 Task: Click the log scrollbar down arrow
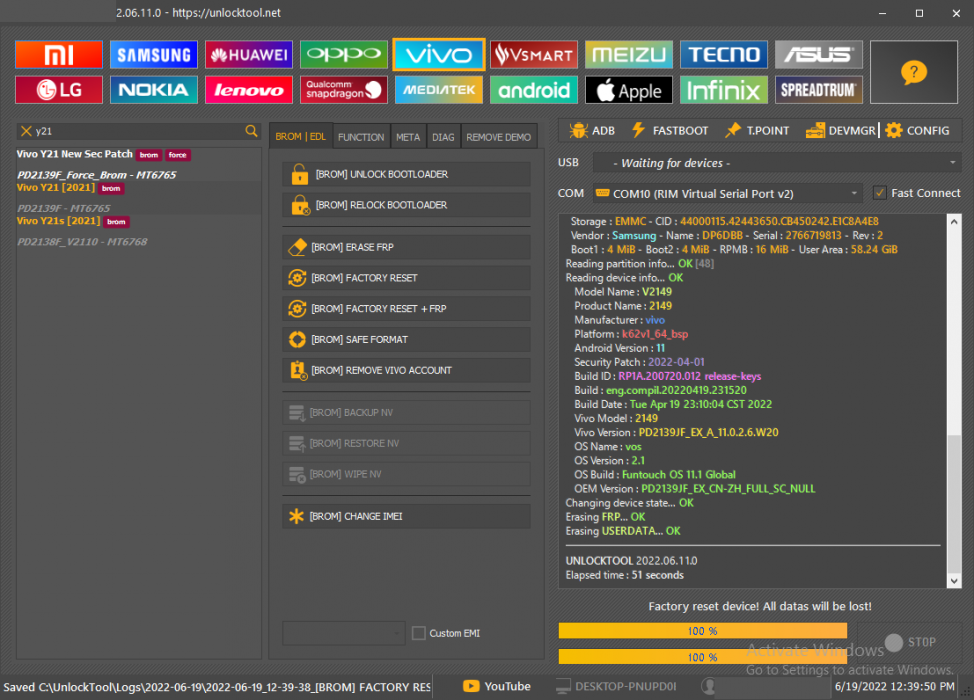point(954,581)
